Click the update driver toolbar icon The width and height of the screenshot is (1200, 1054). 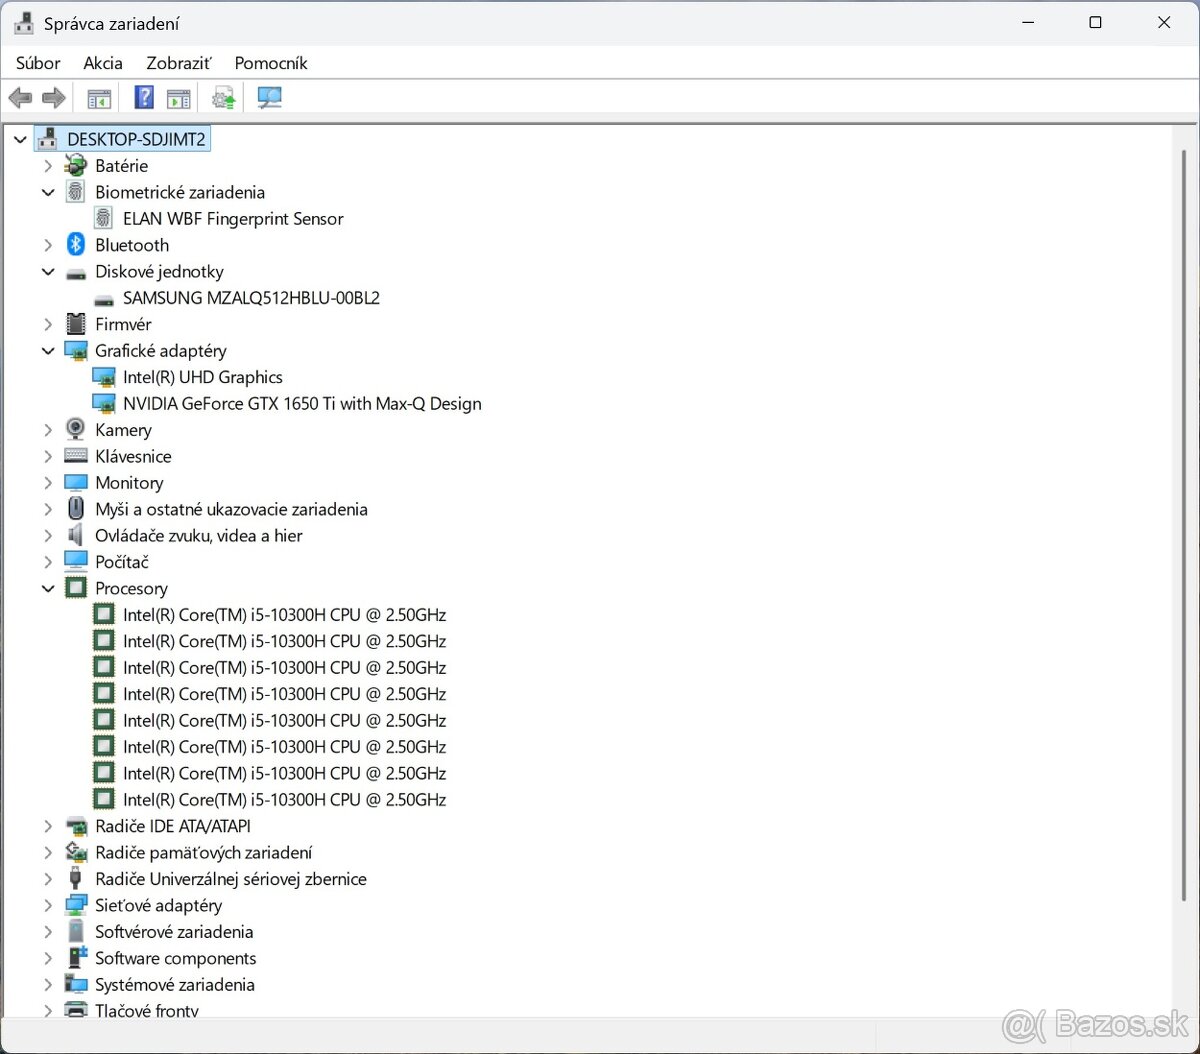click(223, 98)
